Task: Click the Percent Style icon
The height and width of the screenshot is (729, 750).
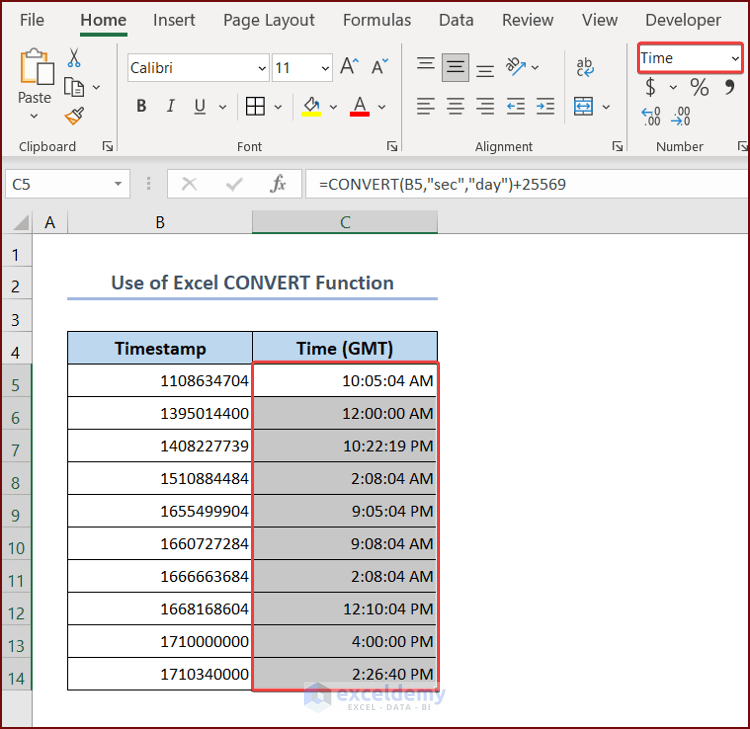Action: click(x=699, y=88)
